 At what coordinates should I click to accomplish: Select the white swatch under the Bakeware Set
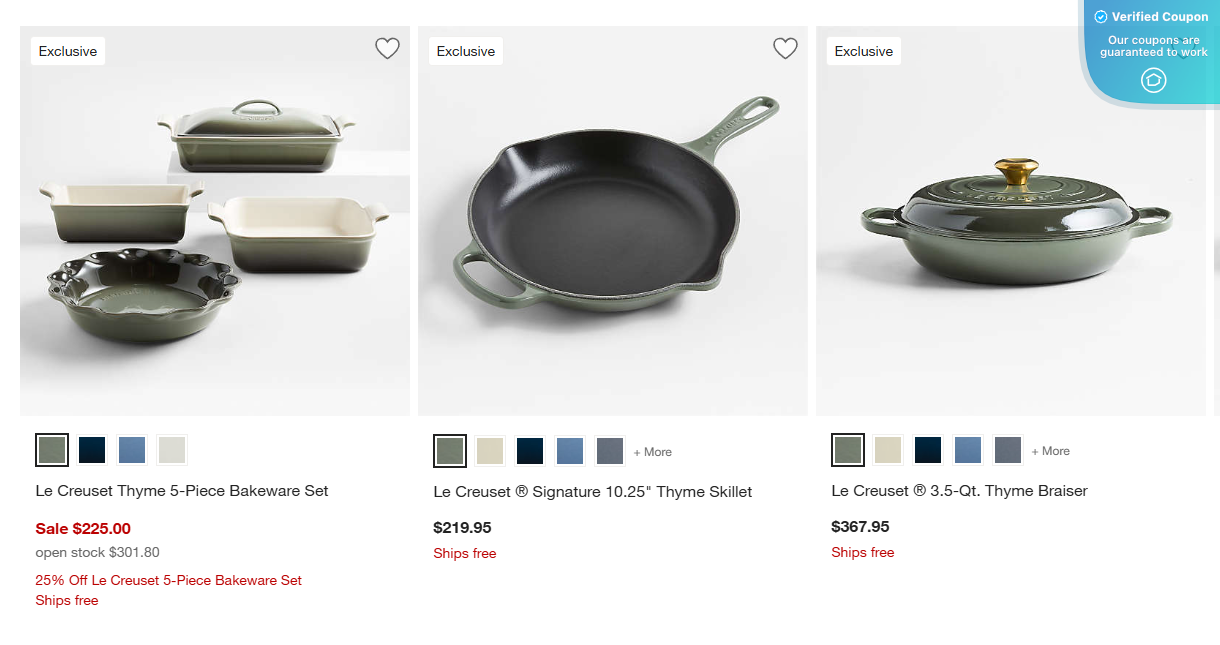tap(171, 450)
